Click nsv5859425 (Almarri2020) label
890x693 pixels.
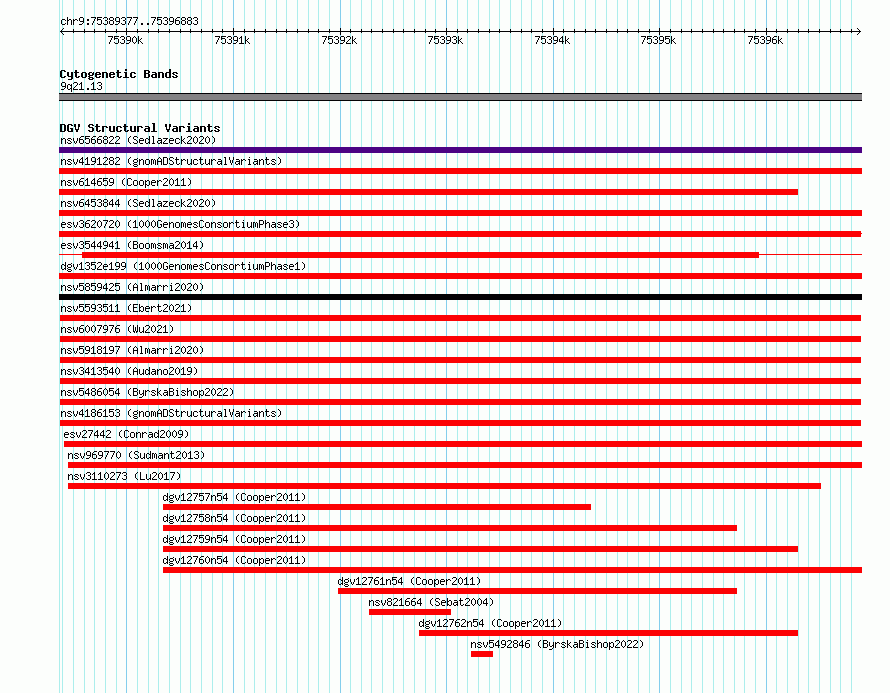(132, 287)
